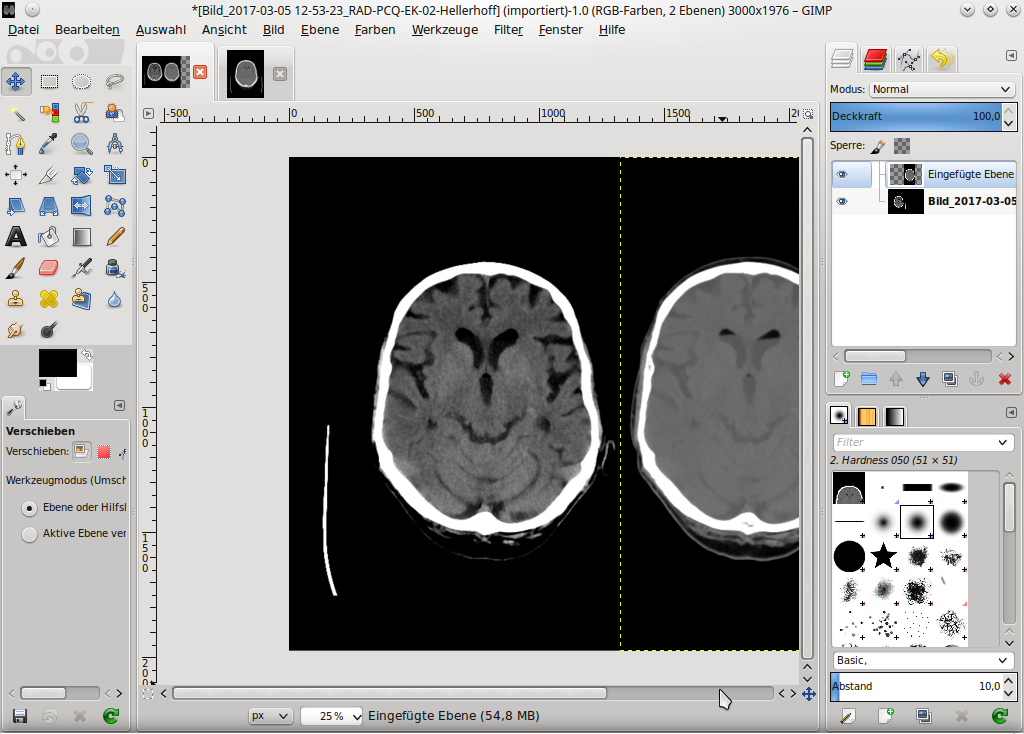The height and width of the screenshot is (734, 1024).
Task: Adjust the Deckkraft opacity slider
Action: click(x=915, y=116)
